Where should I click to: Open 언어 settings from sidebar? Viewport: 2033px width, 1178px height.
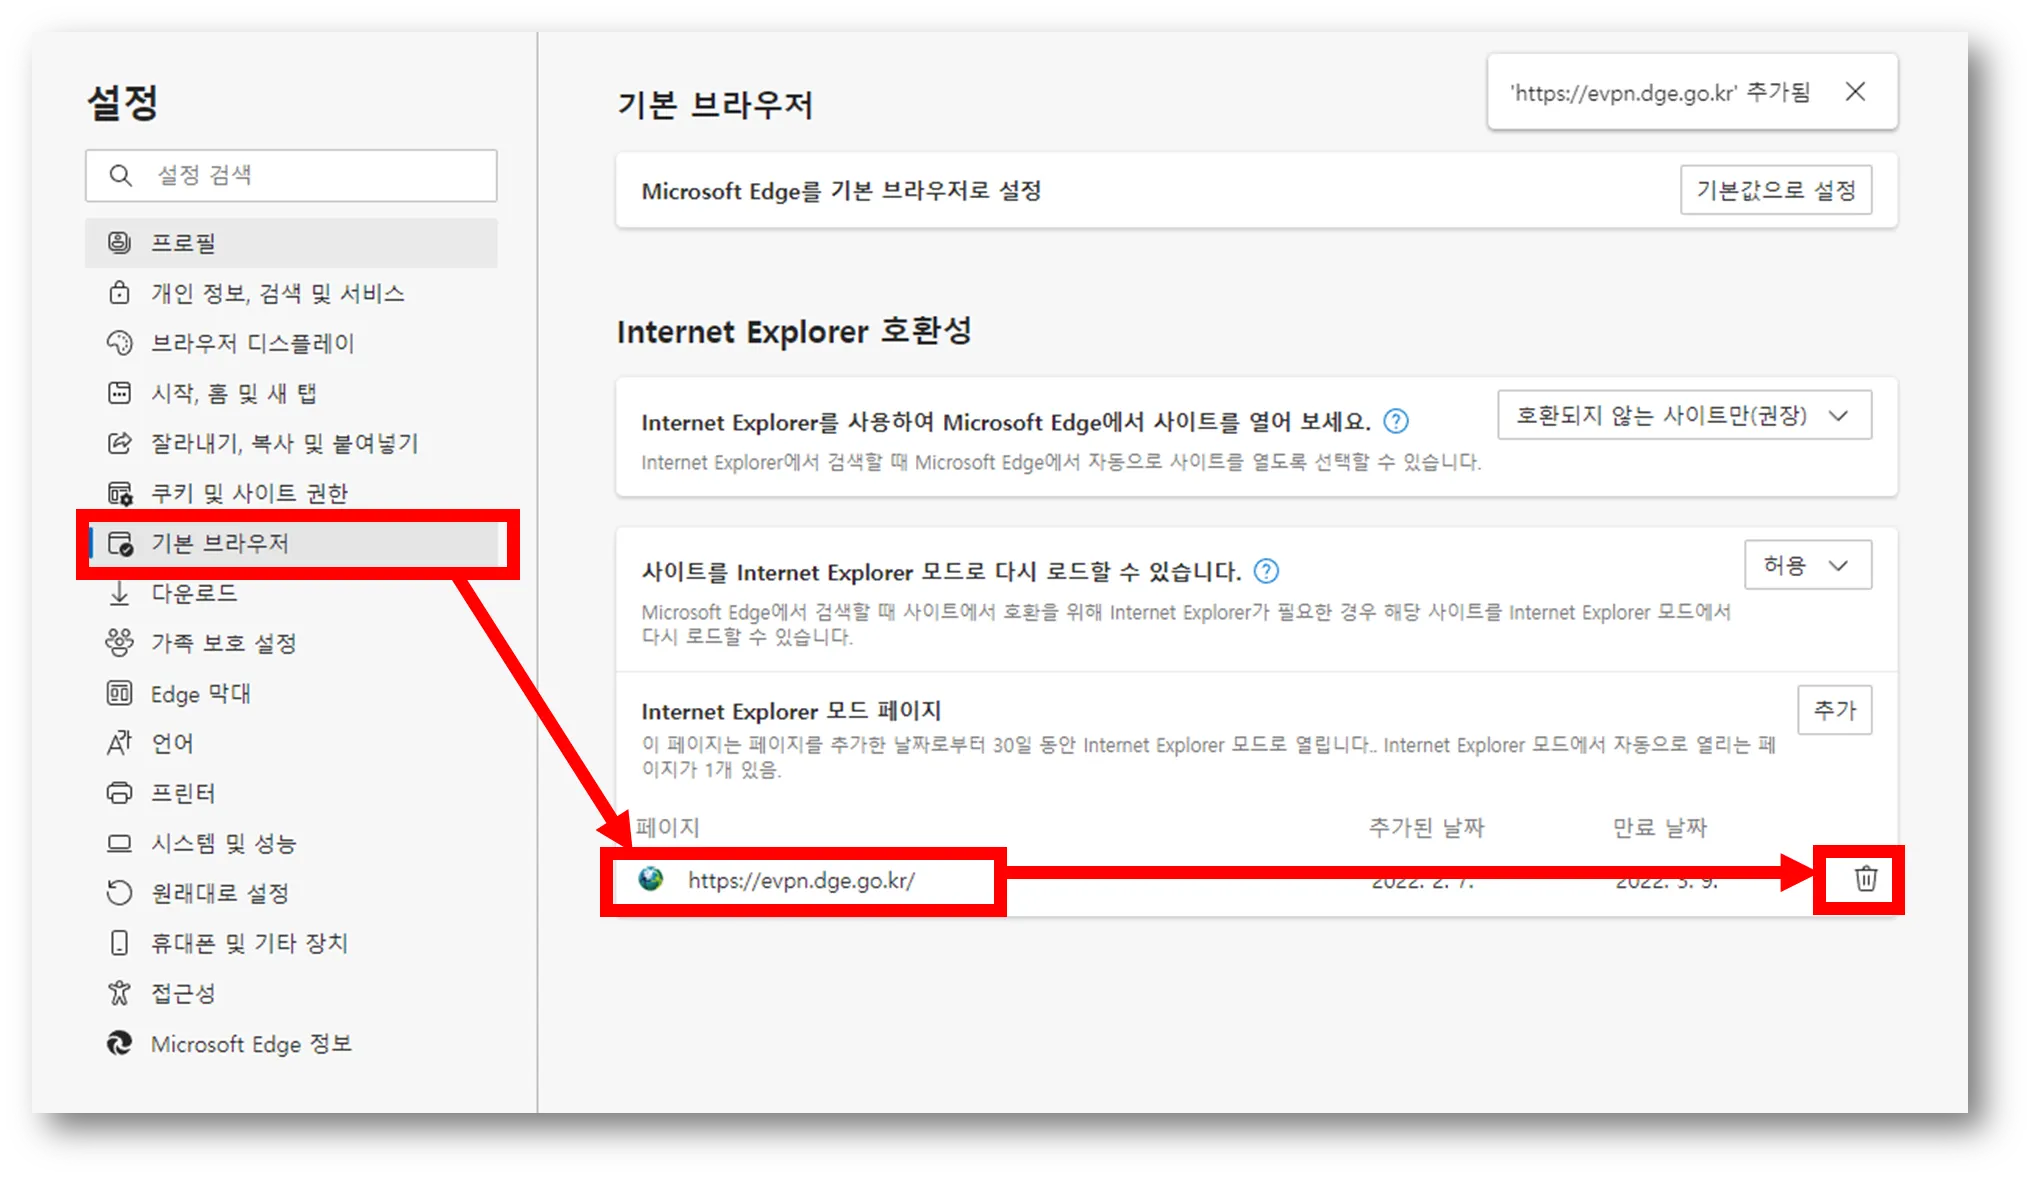click(x=172, y=743)
